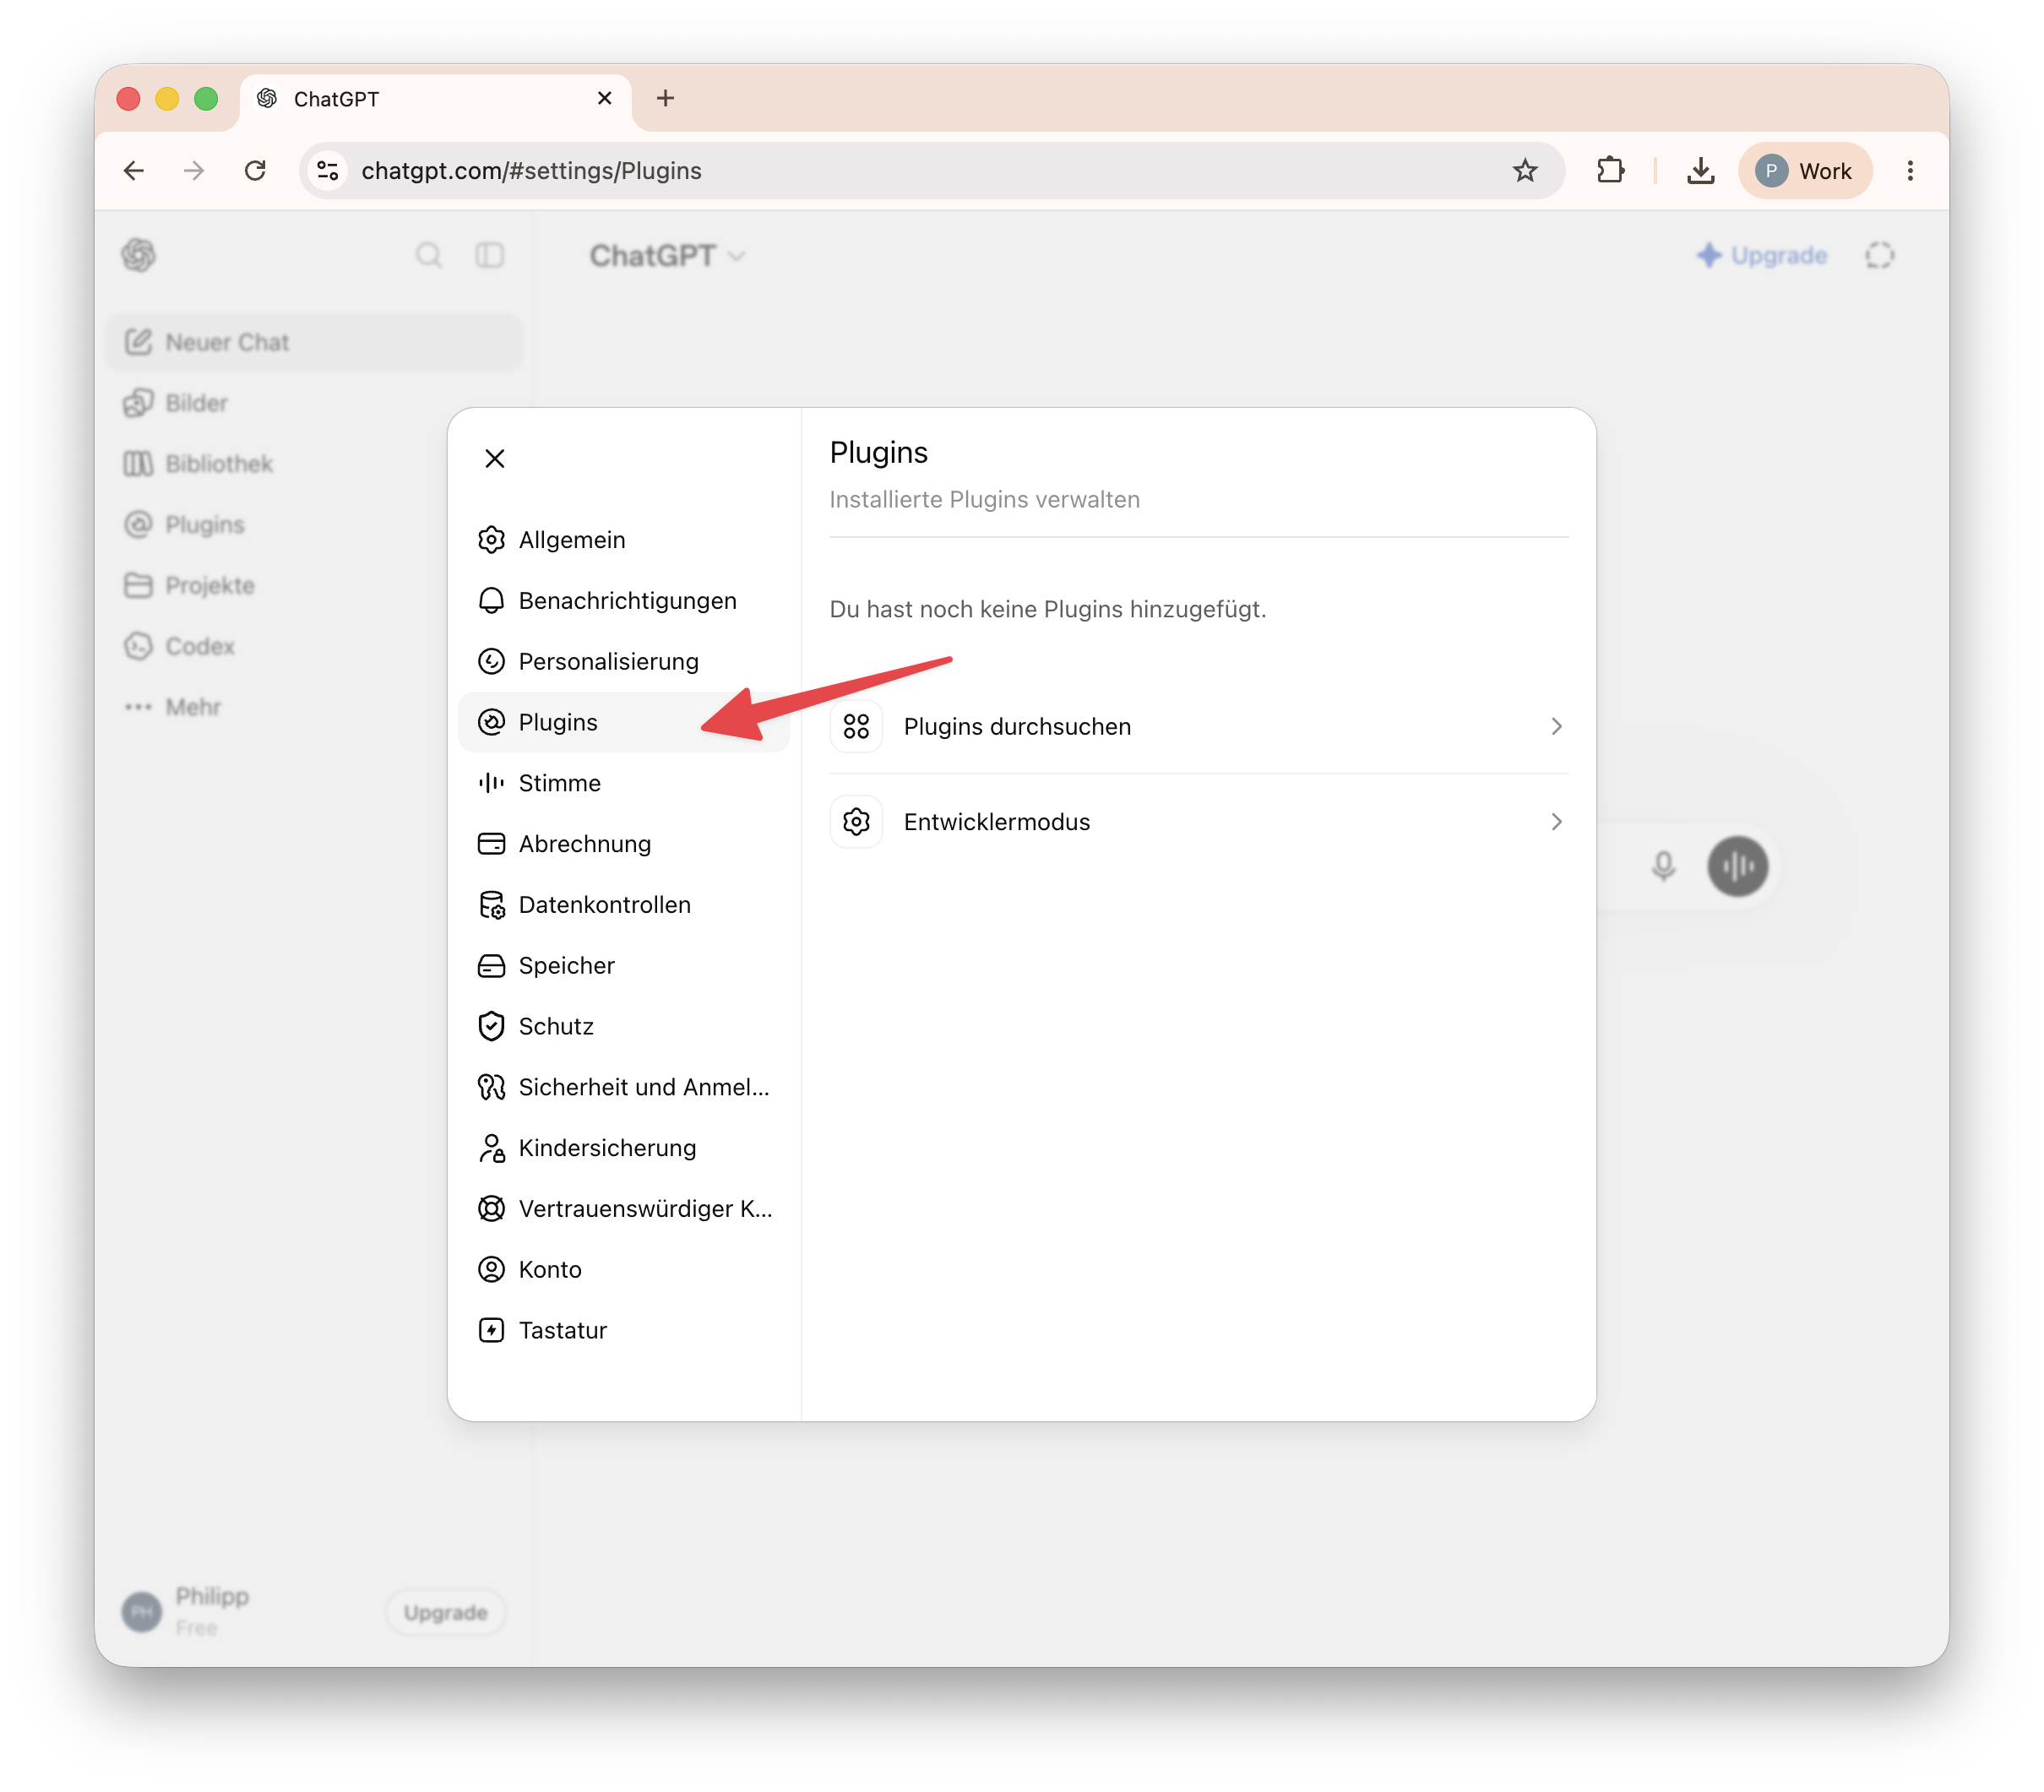Reload the page

(x=255, y=171)
